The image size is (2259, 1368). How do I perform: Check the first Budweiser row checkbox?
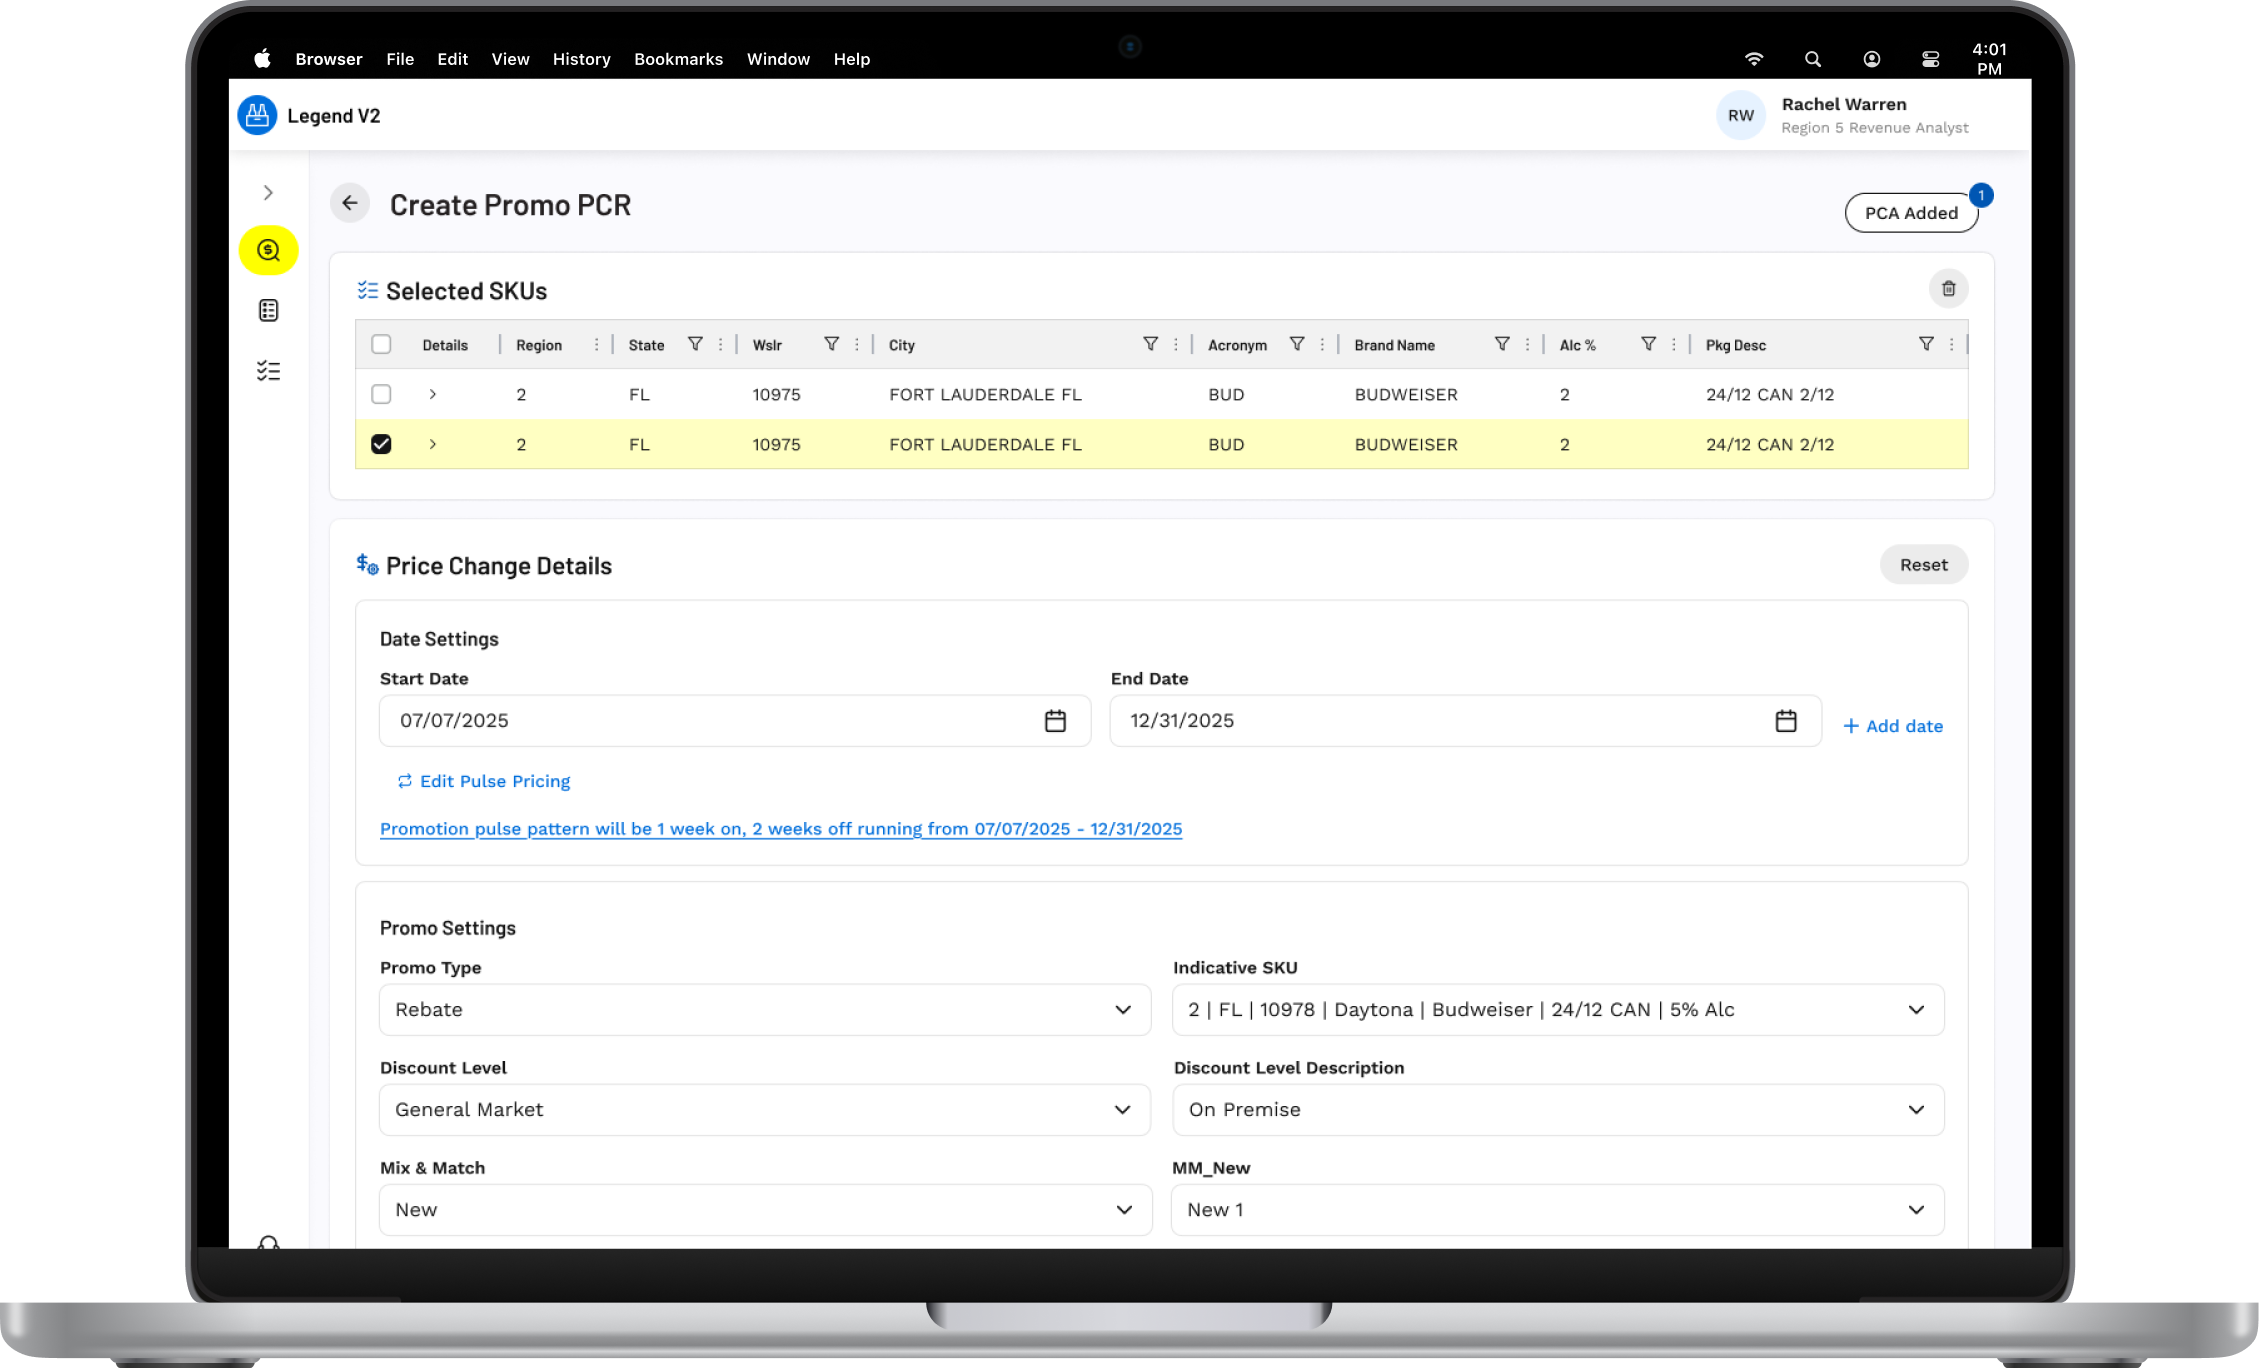381,394
